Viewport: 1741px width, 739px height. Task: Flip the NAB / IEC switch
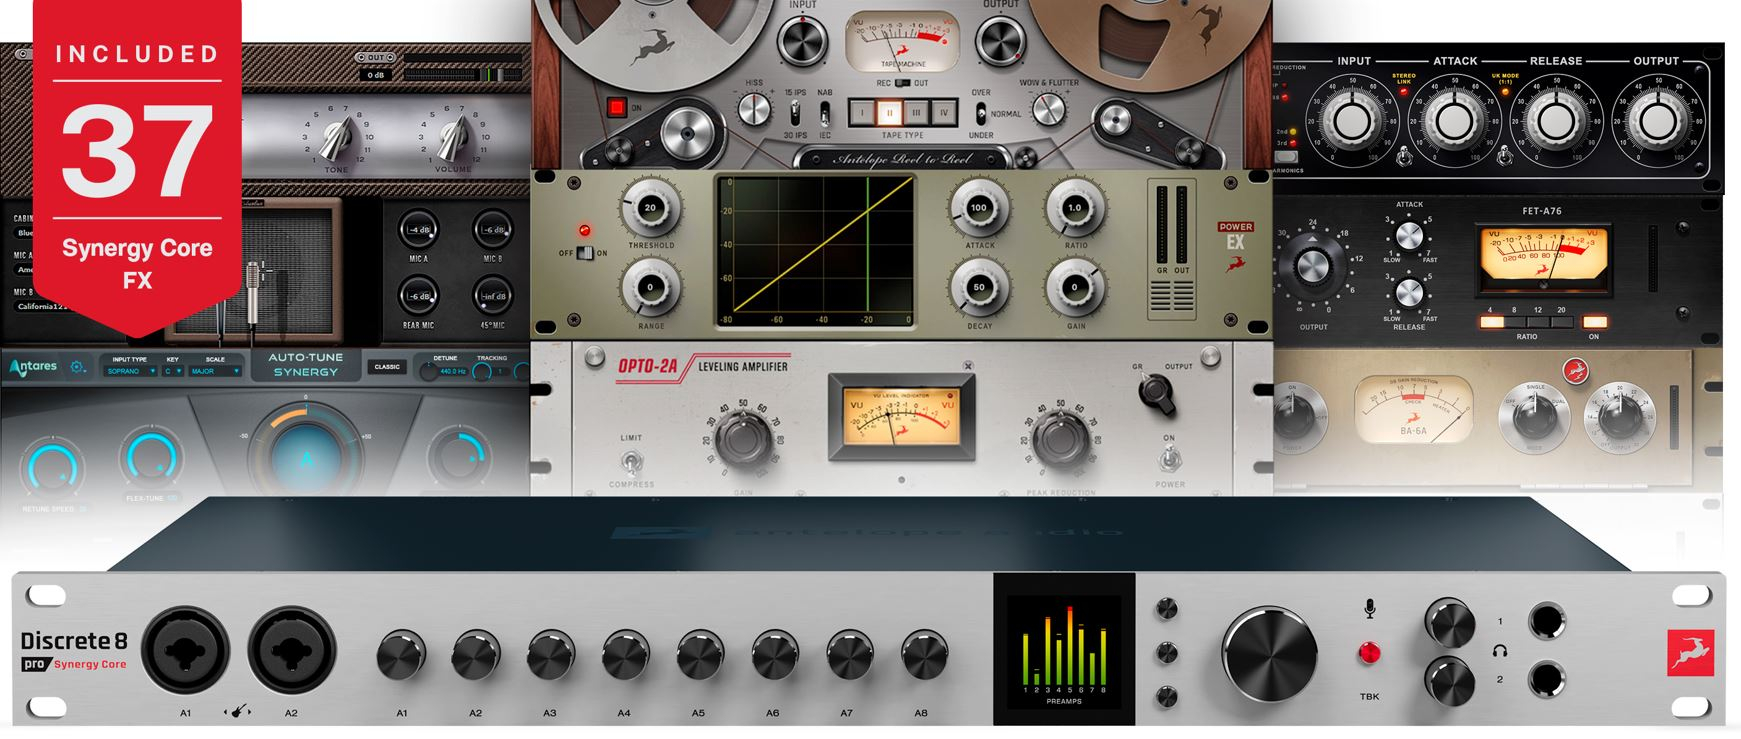pos(825,113)
